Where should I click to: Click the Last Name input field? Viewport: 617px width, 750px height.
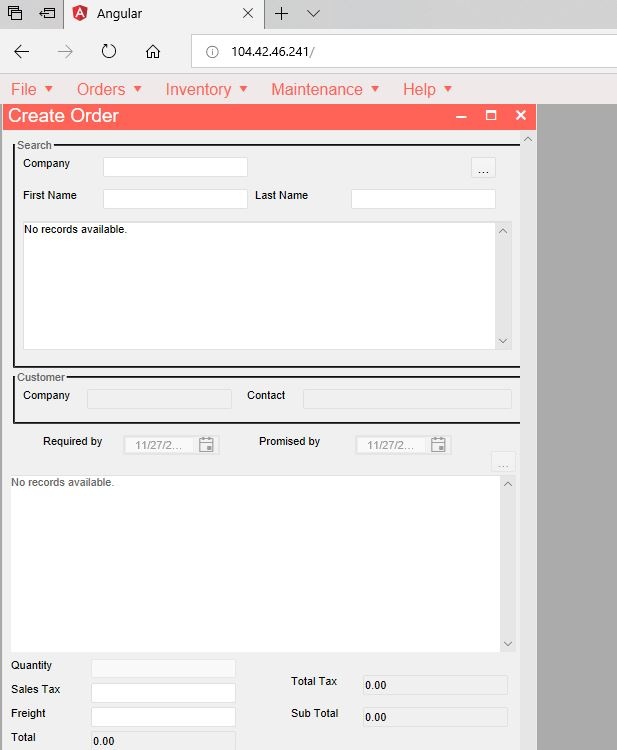pos(423,199)
